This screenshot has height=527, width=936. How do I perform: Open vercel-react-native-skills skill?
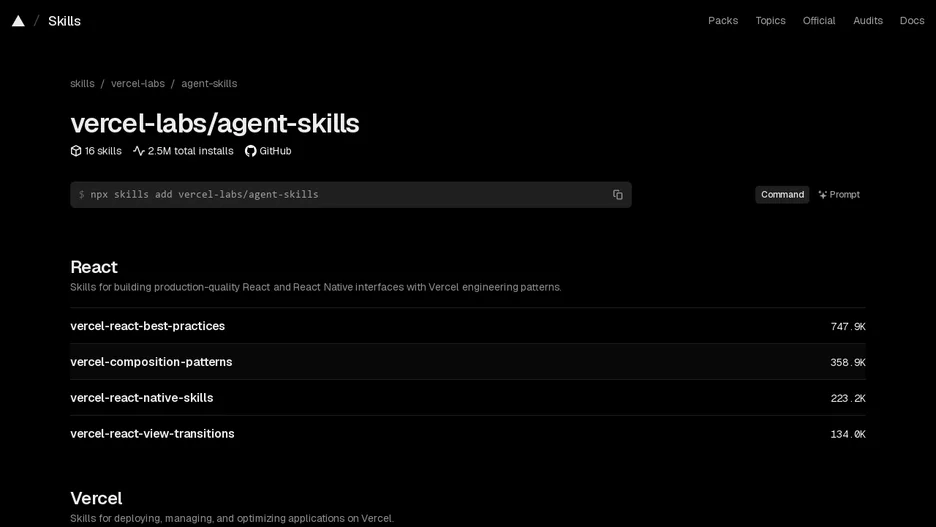[467, 397]
